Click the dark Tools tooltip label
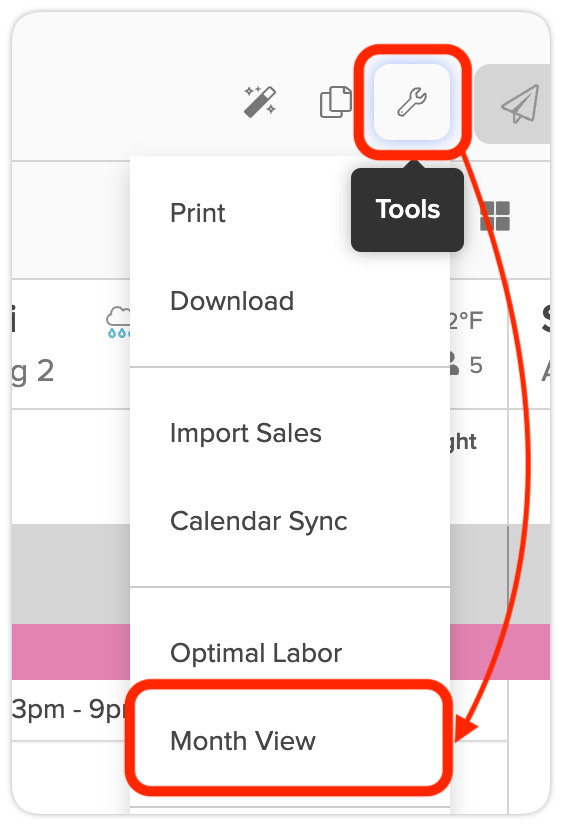The image size is (562, 826). coord(408,210)
